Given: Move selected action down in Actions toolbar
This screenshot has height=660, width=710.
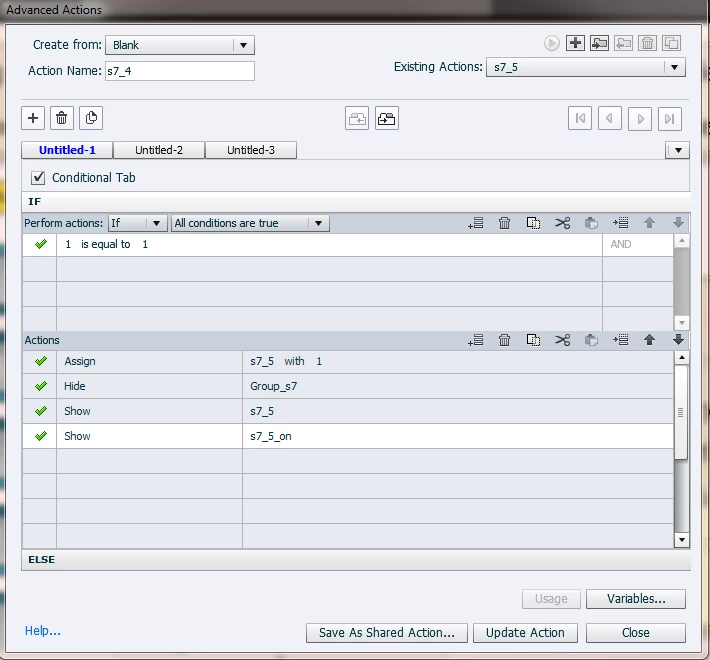Looking at the screenshot, I should coord(678,340).
